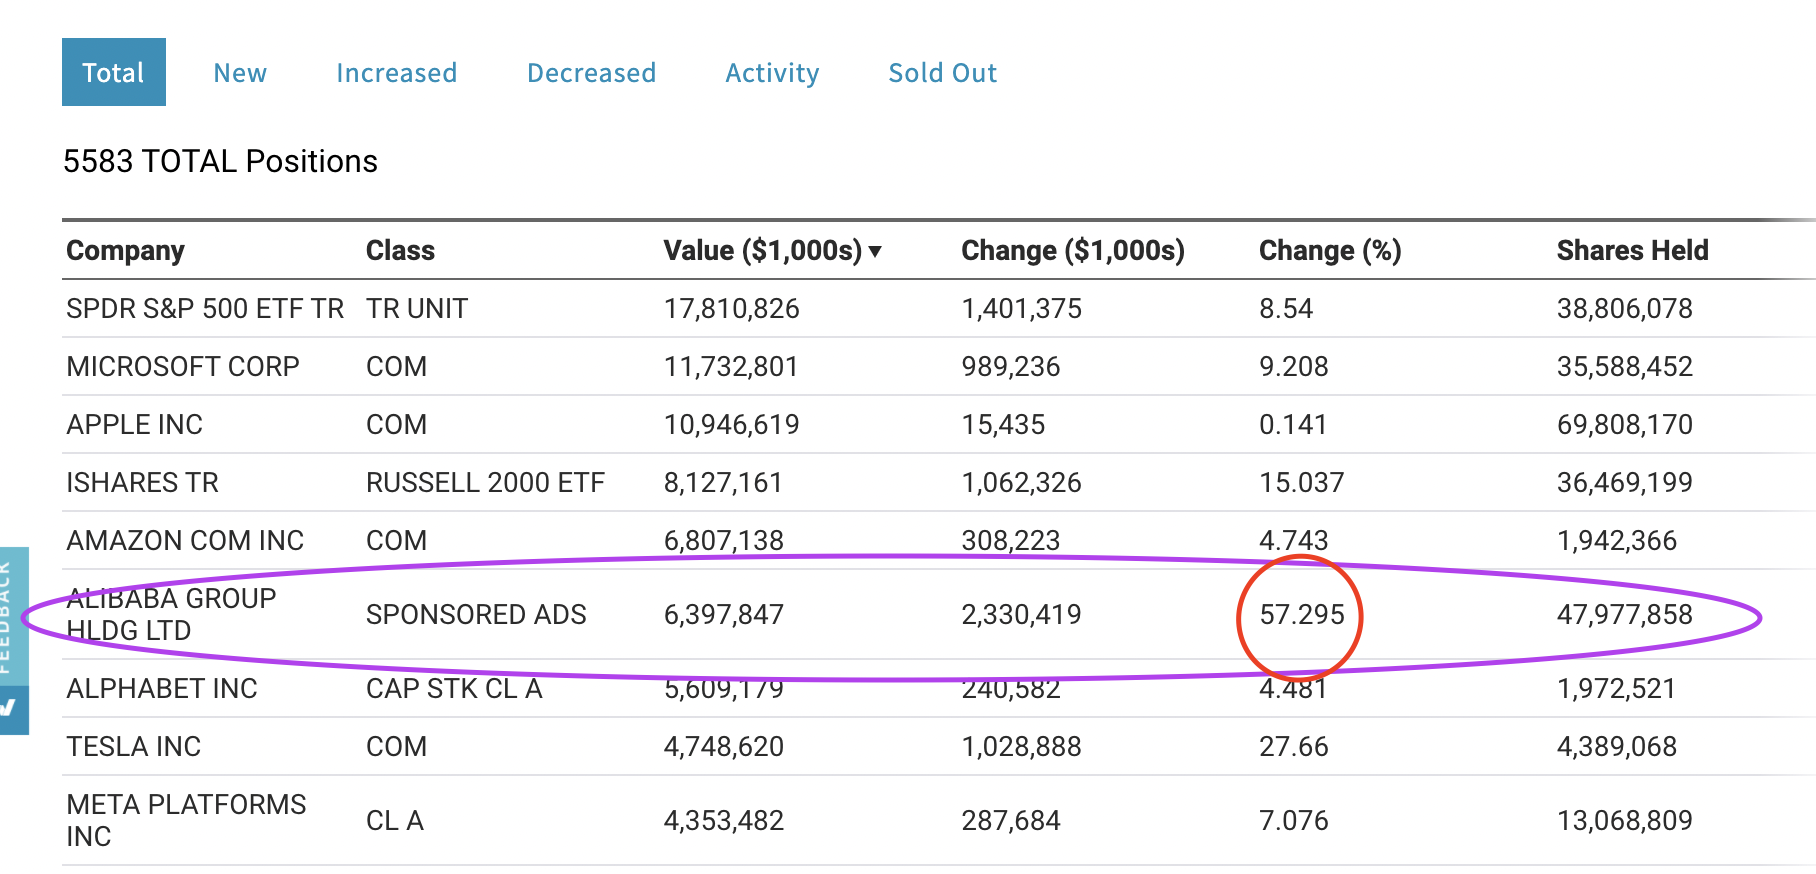Image resolution: width=1816 pixels, height=874 pixels.
Task: Open the SPDR S&P 500 ETF TR row
Action: point(204,309)
